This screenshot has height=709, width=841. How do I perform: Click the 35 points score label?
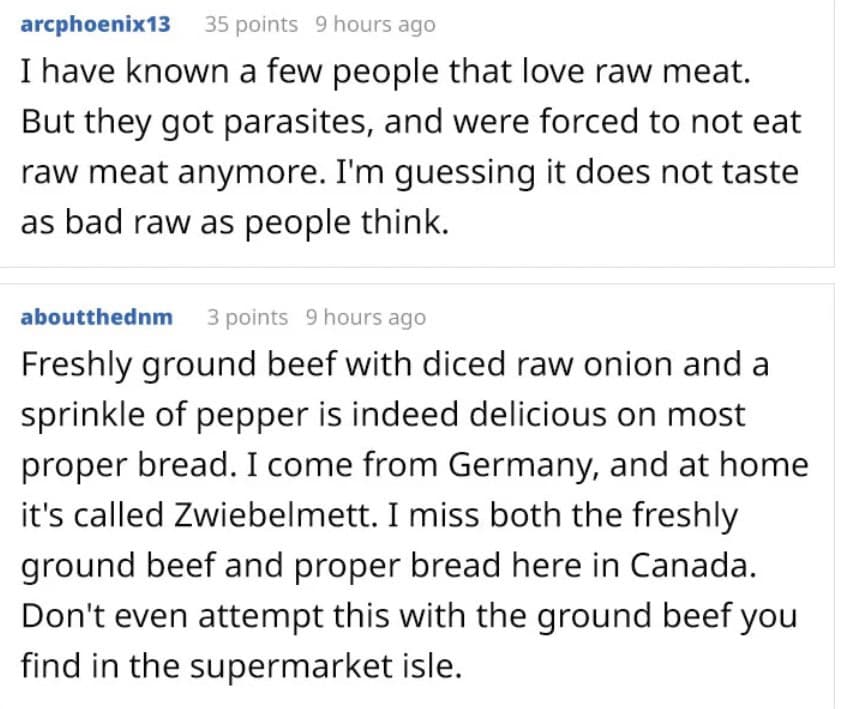tap(251, 24)
